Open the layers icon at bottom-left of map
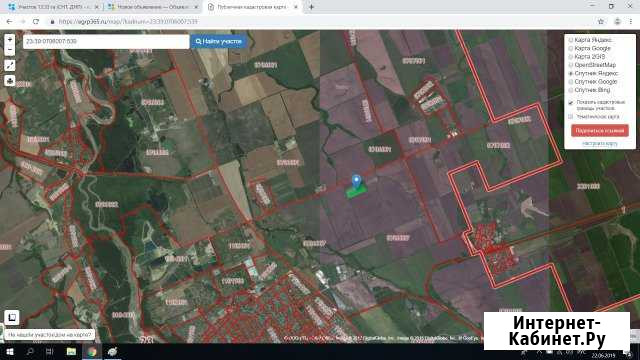 12,317
